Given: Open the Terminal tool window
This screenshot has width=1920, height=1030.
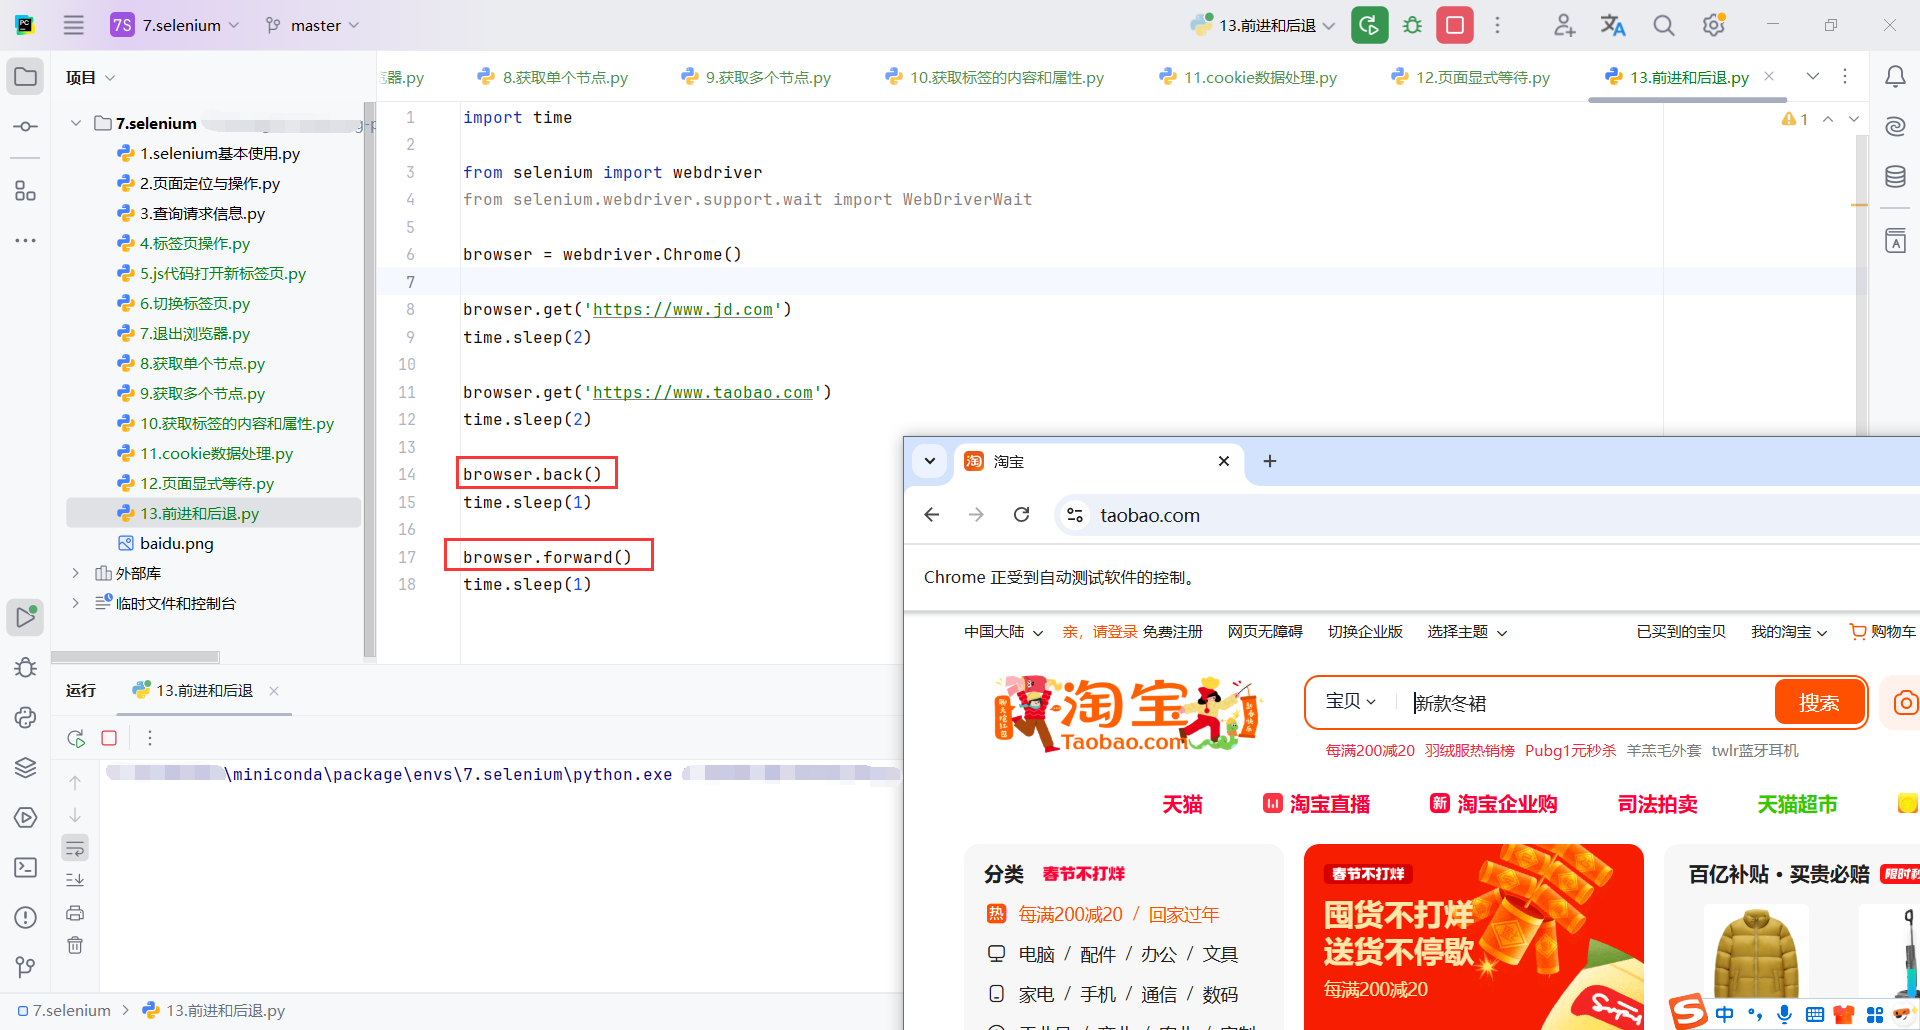Looking at the screenshot, I should click(x=26, y=867).
